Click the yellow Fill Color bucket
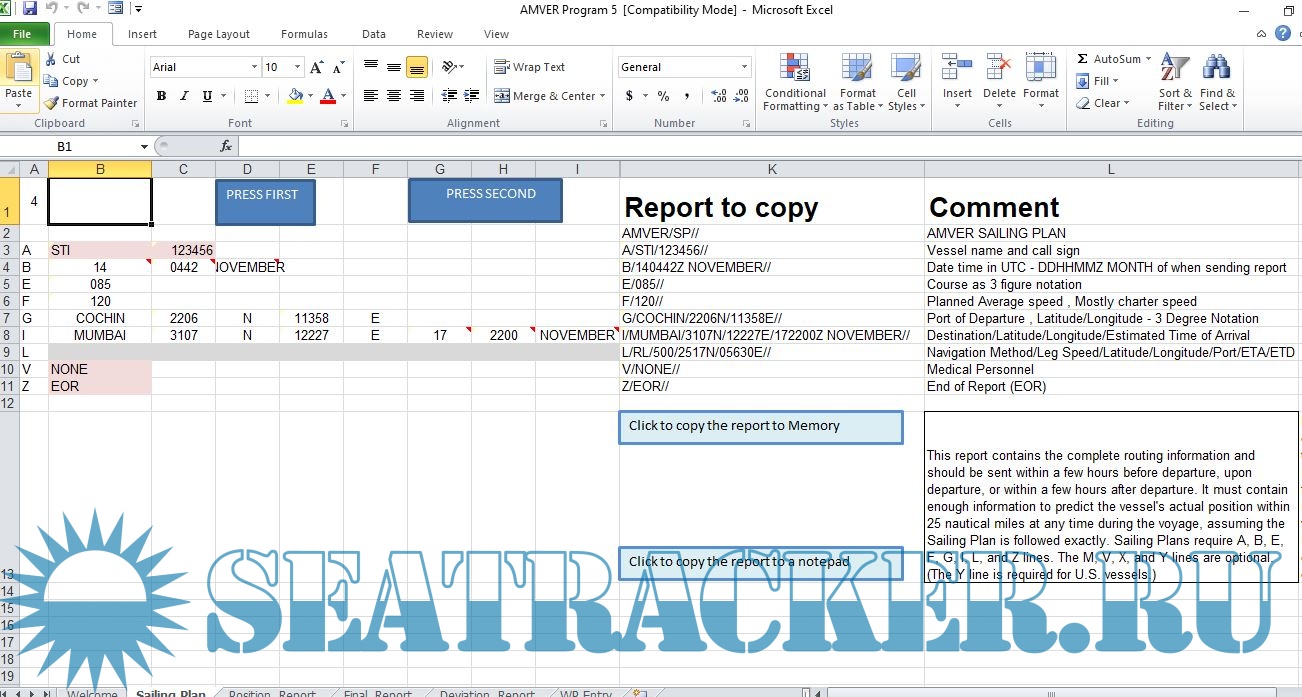Screen dimensions: 1302x697 [295, 96]
